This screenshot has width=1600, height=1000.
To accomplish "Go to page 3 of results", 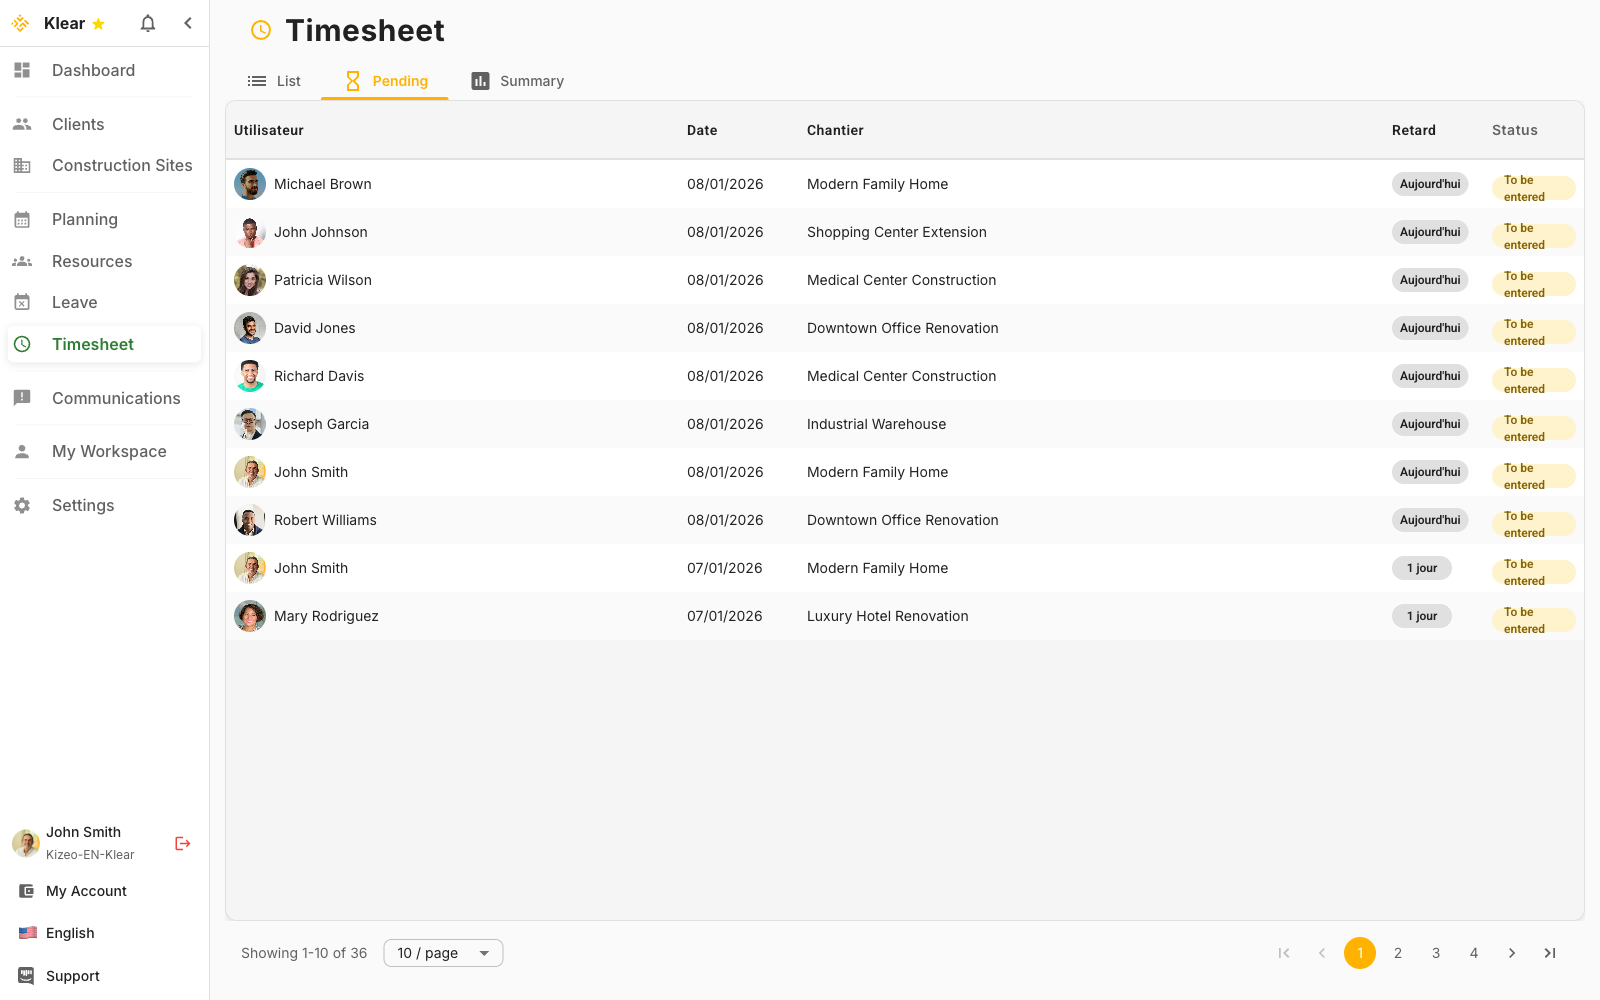I will coord(1436,953).
